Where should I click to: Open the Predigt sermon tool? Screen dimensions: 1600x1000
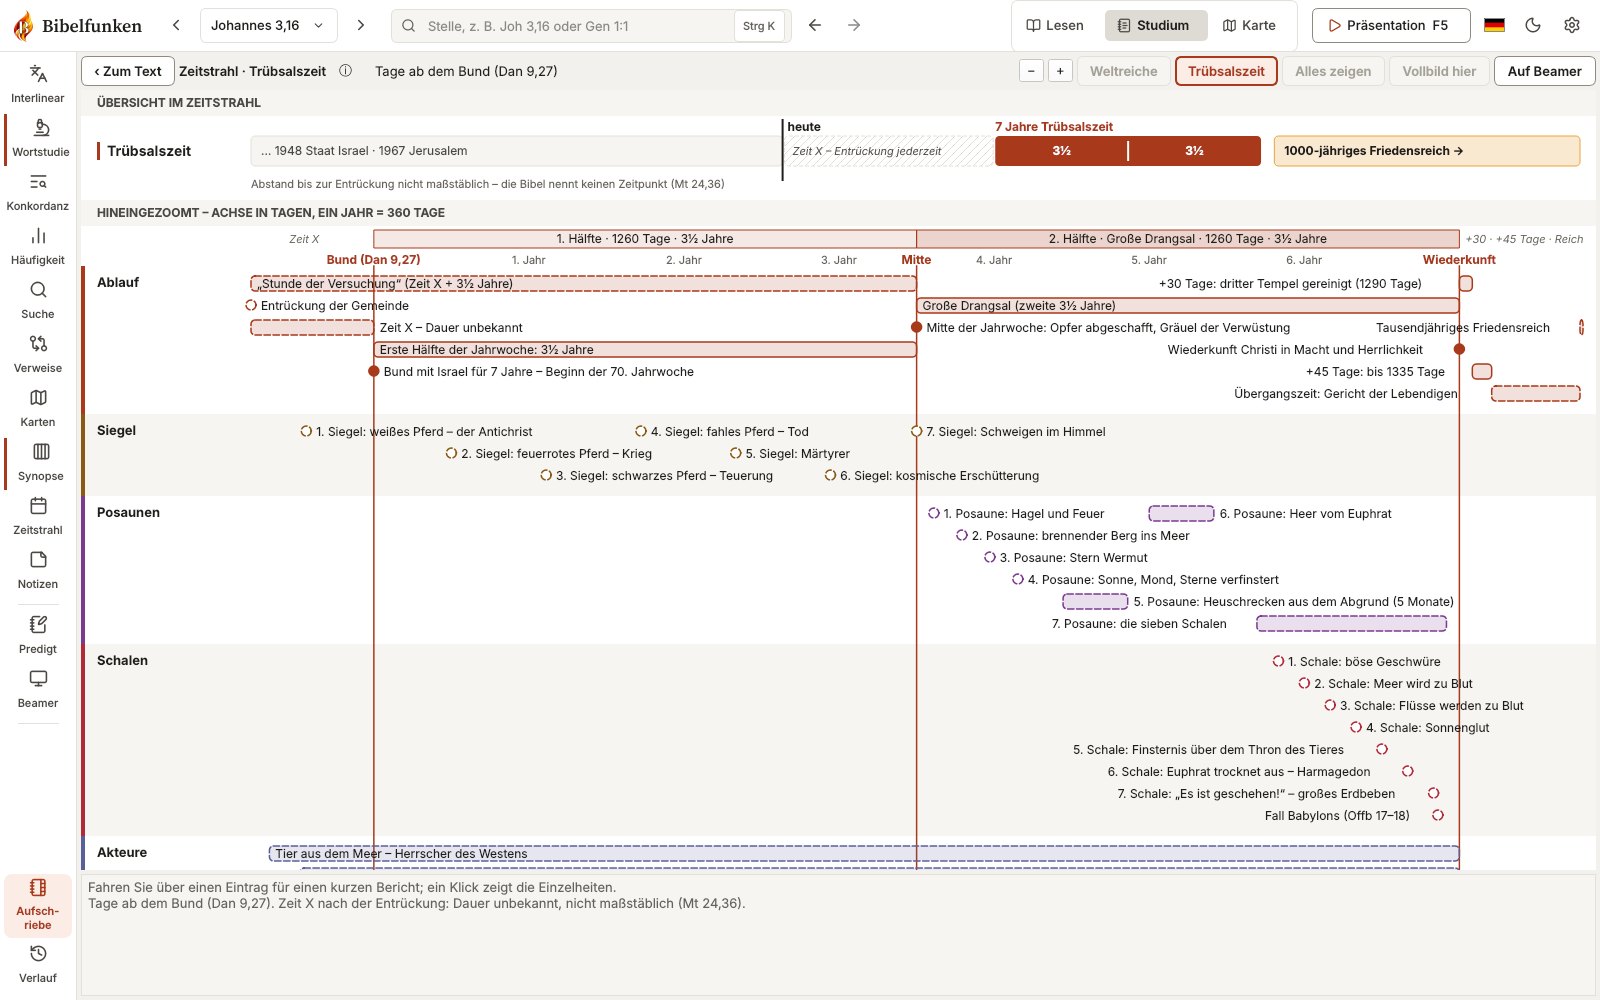[x=38, y=635]
